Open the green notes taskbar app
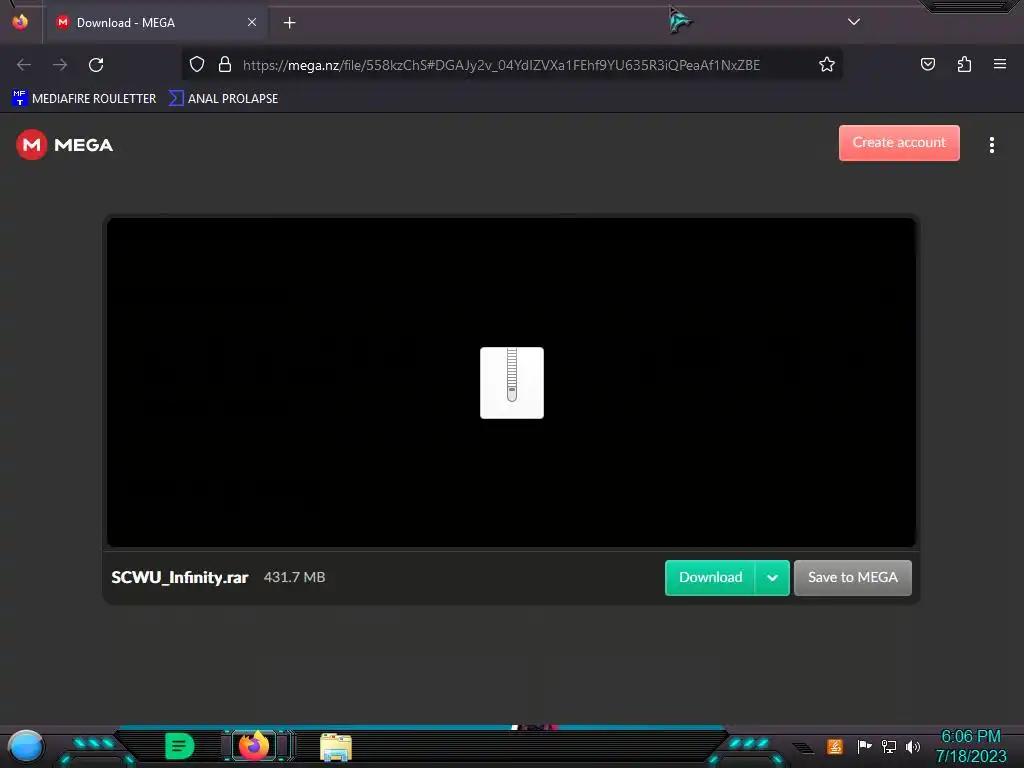This screenshot has width=1024, height=768. (180, 746)
